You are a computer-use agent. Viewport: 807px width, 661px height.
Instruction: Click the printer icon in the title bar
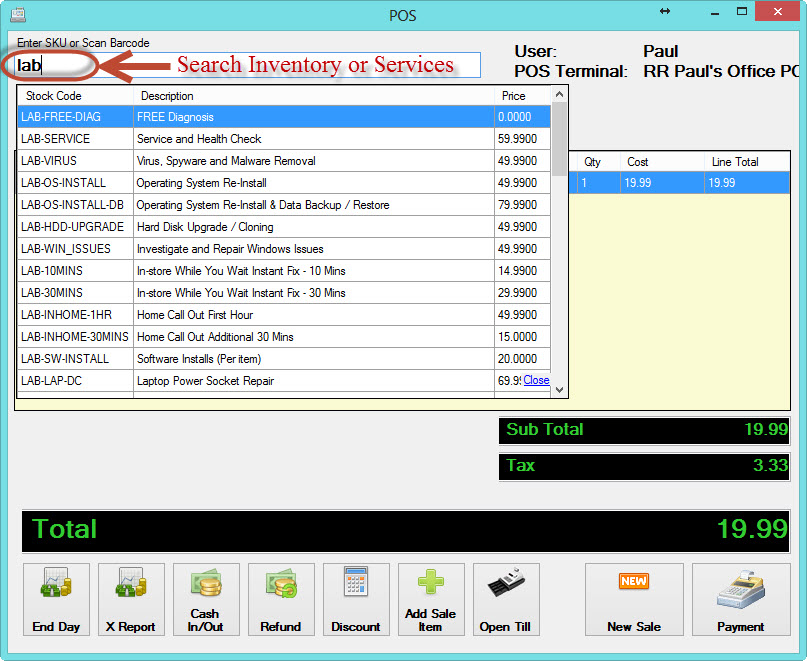(17, 15)
